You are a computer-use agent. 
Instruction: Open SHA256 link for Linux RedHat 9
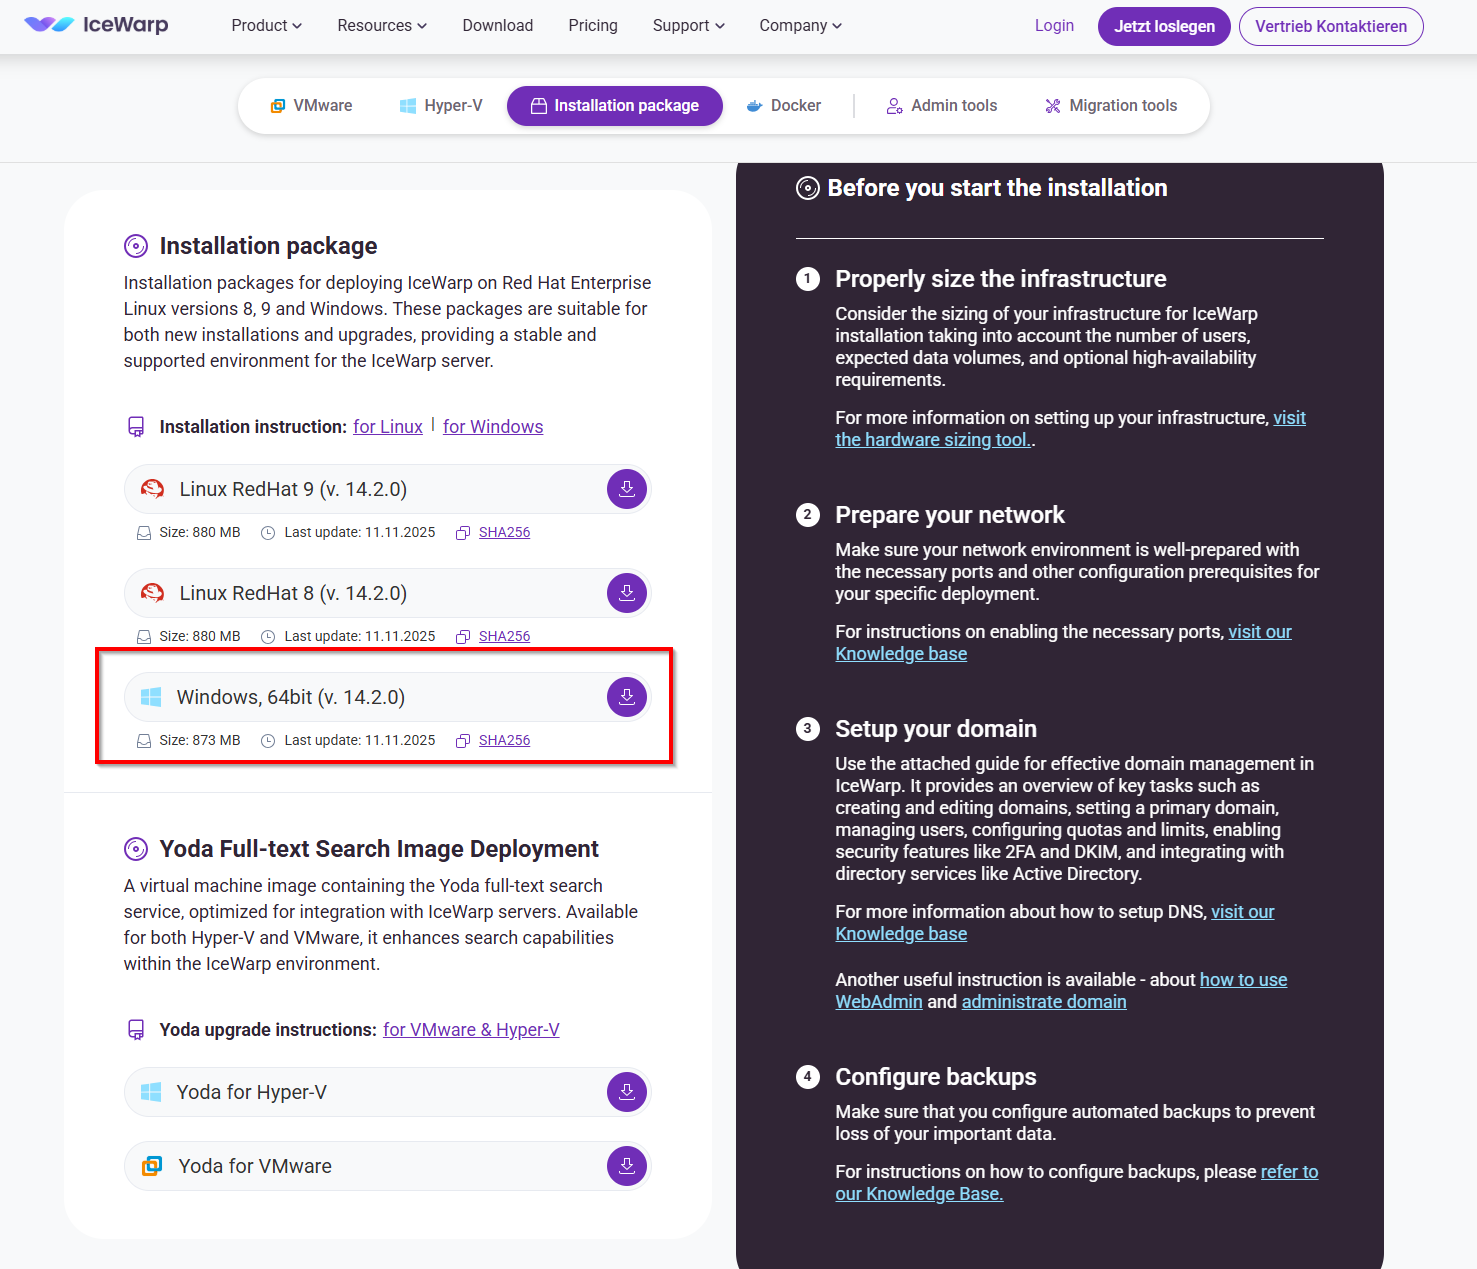tap(504, 533)
